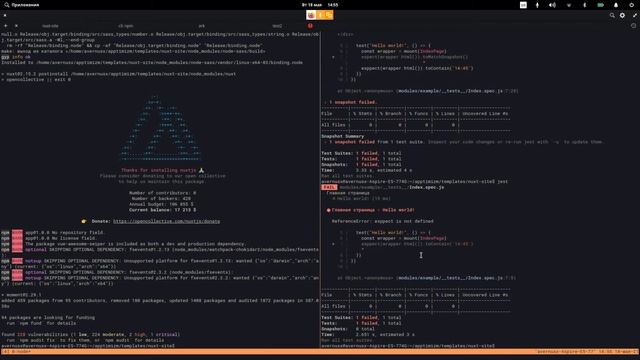
Task: Switch to the nuxt-site tab
Action: 50,26
